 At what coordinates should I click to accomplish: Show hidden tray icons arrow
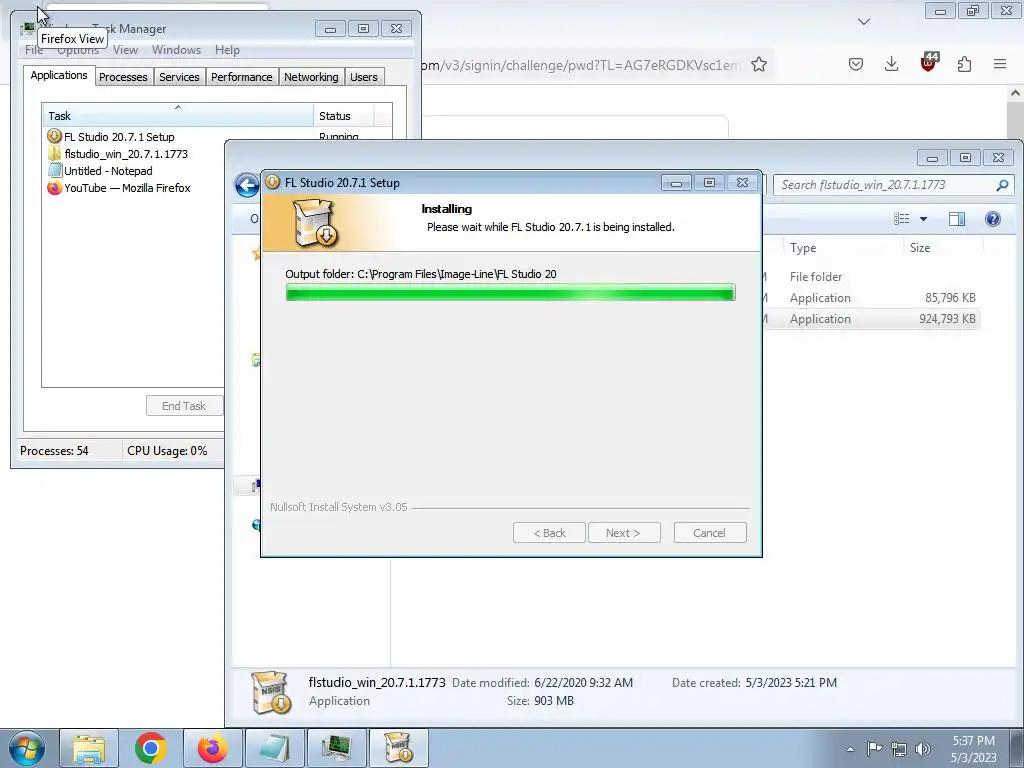(x=850, y=749)
